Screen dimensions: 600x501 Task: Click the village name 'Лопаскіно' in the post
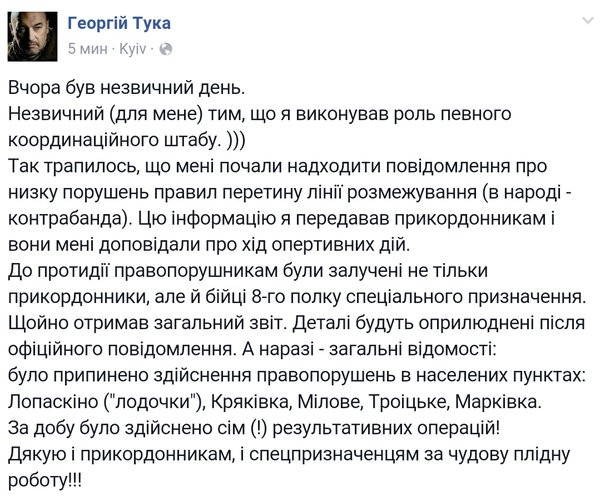click(x=53, y=401)
